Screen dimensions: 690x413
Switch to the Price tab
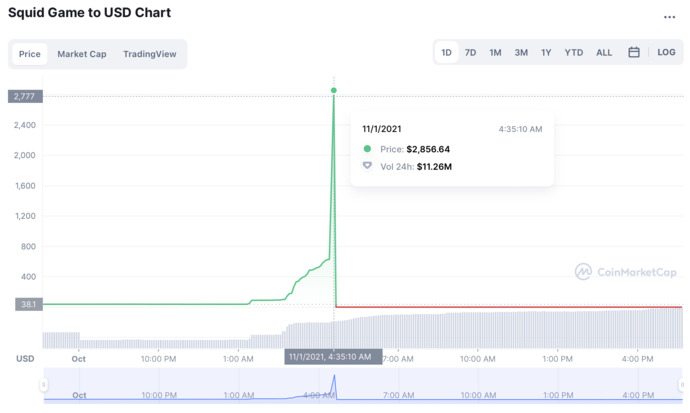tap(29, 54)
